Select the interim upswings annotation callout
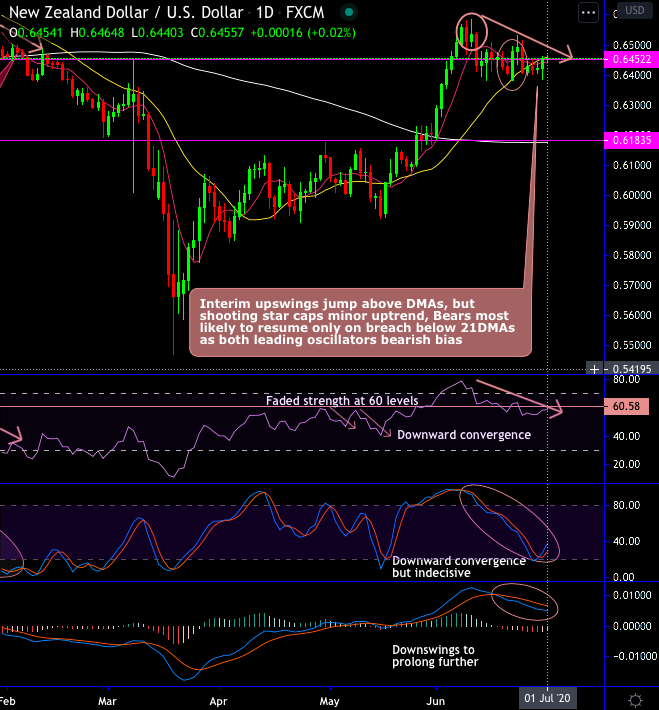The height and width of the screenshot is (710, 659). pos(360,322)
